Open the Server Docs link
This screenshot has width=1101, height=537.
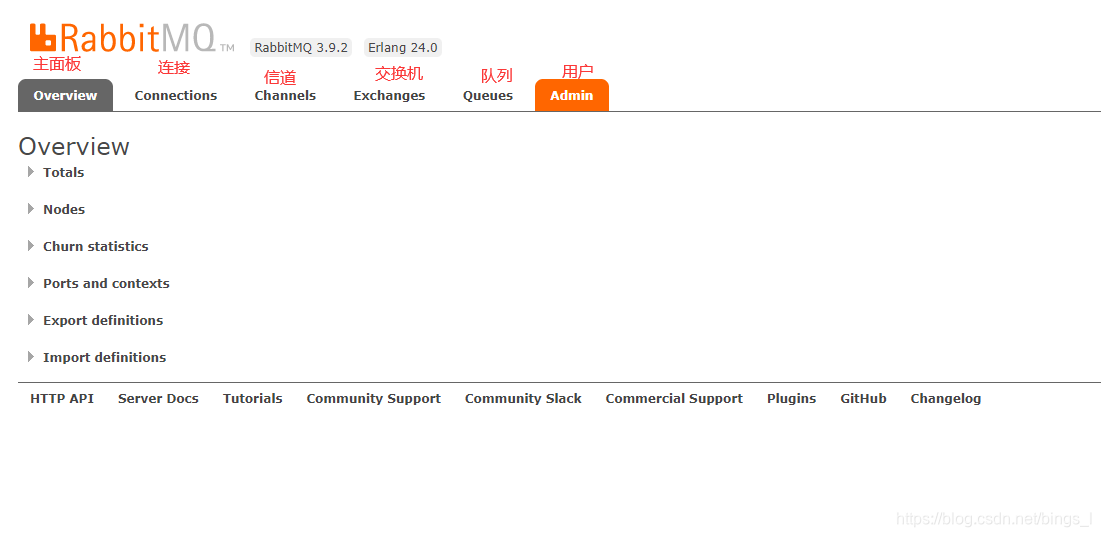158,399
